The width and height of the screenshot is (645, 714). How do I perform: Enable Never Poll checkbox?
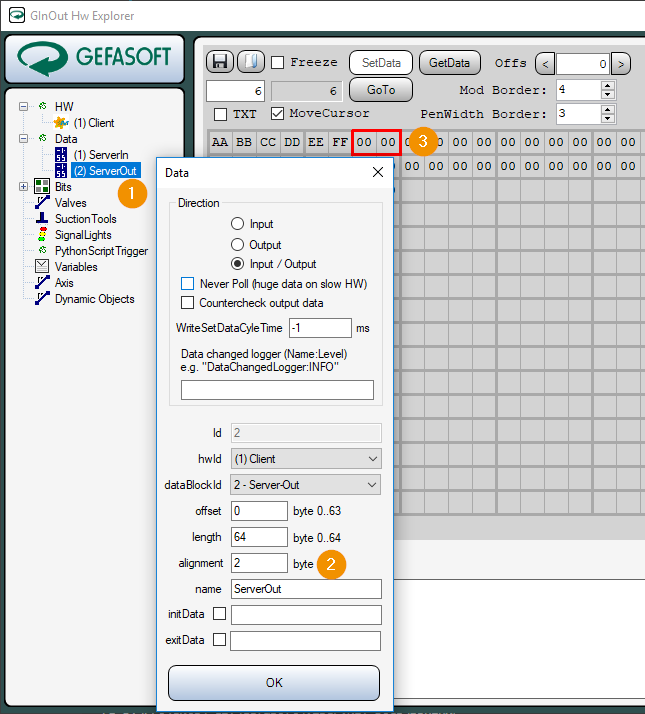click(187, 284)
